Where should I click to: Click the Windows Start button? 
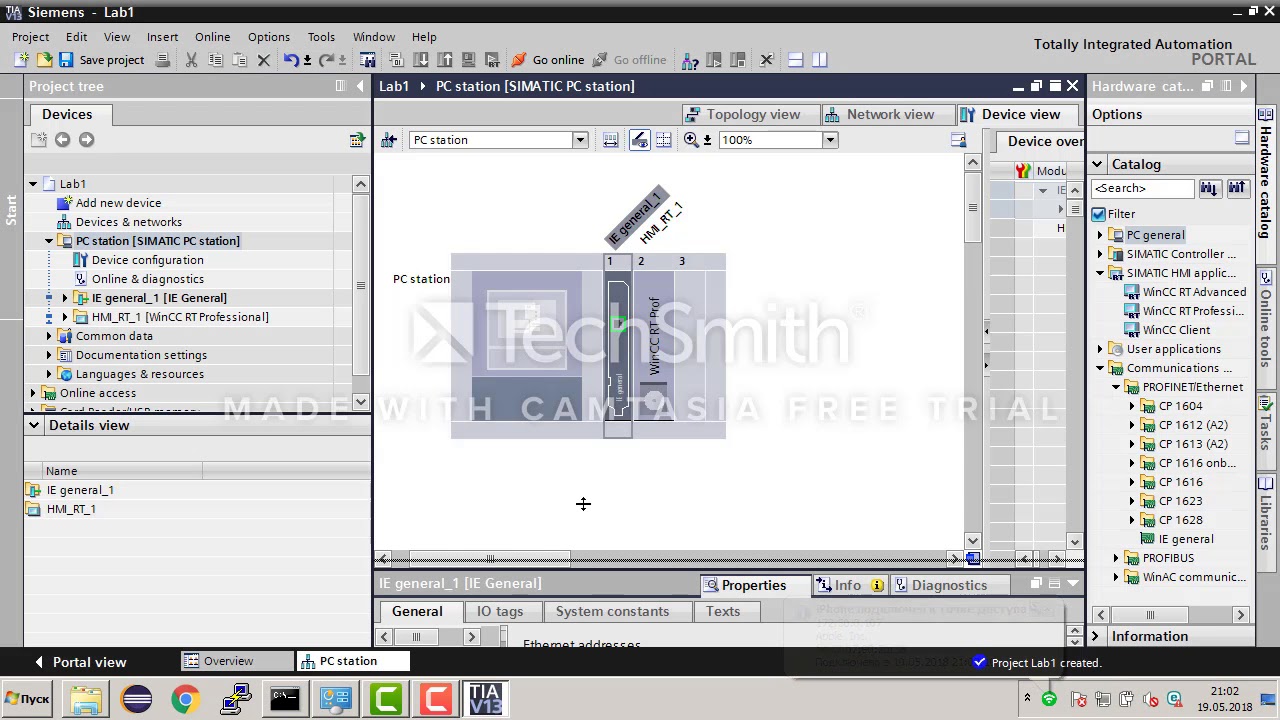click(28, 698)
